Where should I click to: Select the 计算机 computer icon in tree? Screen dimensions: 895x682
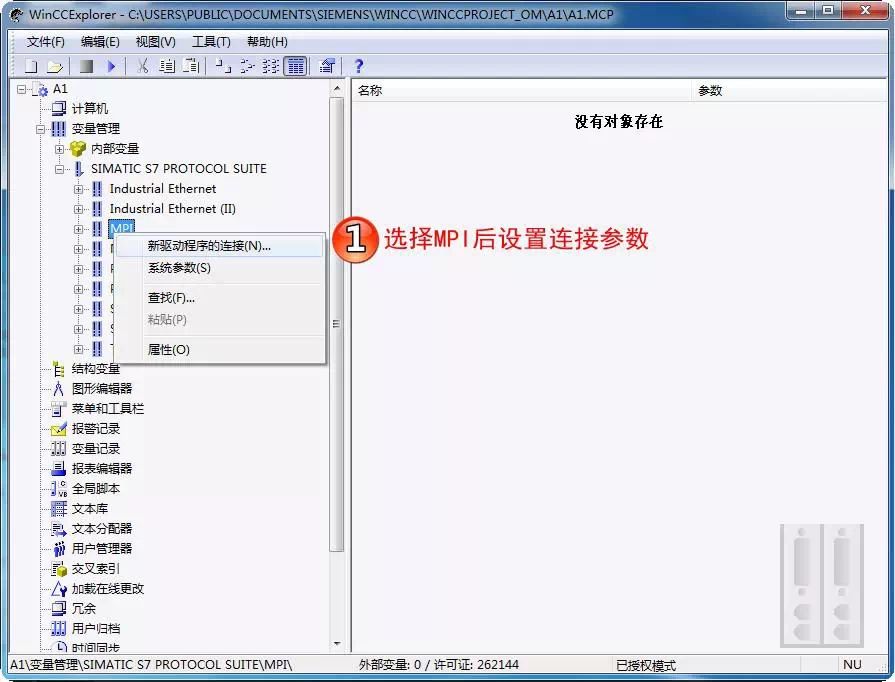(x=59, y=108)
